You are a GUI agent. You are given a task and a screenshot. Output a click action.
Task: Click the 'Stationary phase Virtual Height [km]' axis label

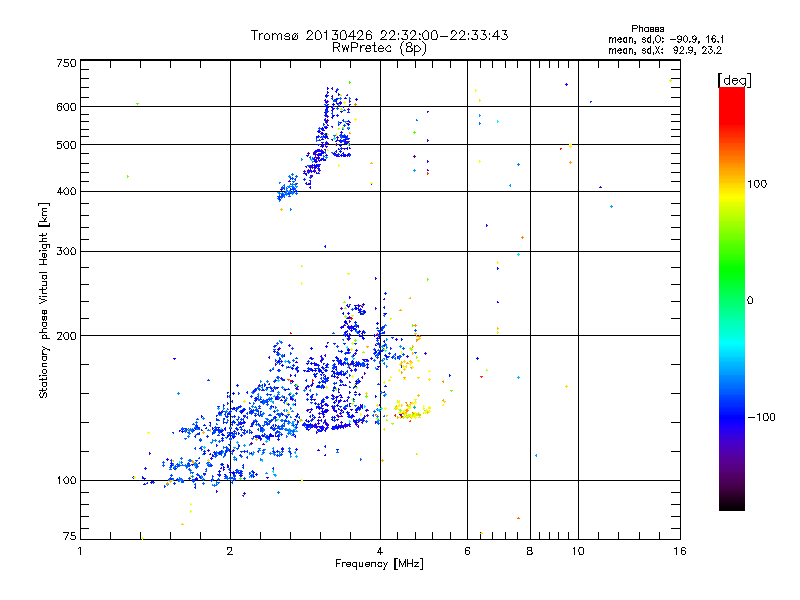44,301
